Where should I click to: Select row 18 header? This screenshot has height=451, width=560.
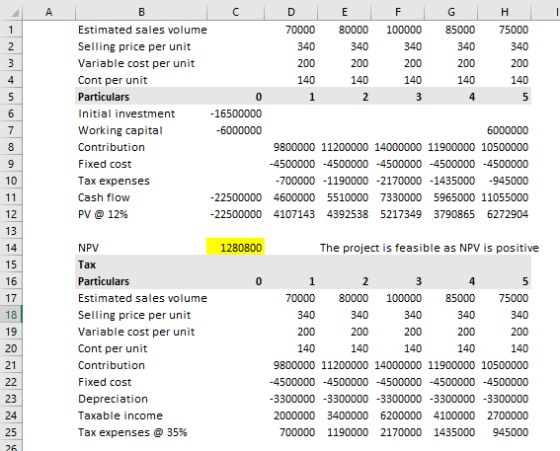11,315
